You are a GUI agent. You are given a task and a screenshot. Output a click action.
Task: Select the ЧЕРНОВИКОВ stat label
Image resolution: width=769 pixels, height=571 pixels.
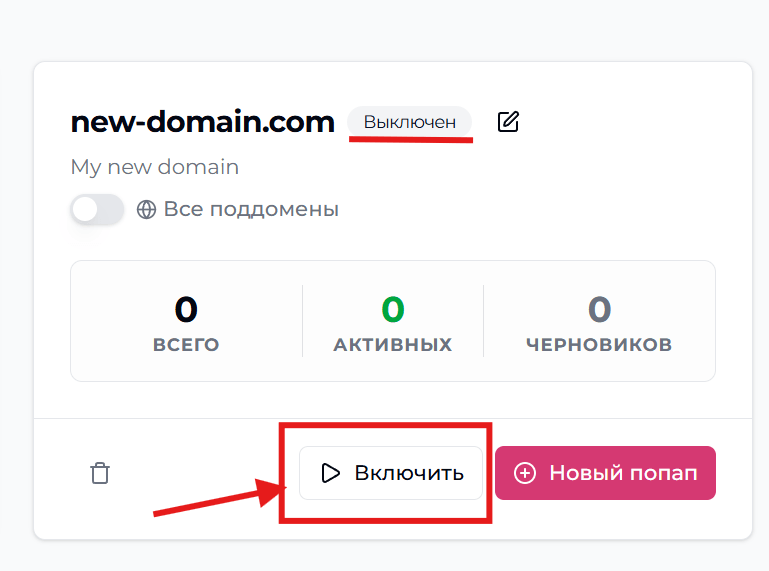599,344
